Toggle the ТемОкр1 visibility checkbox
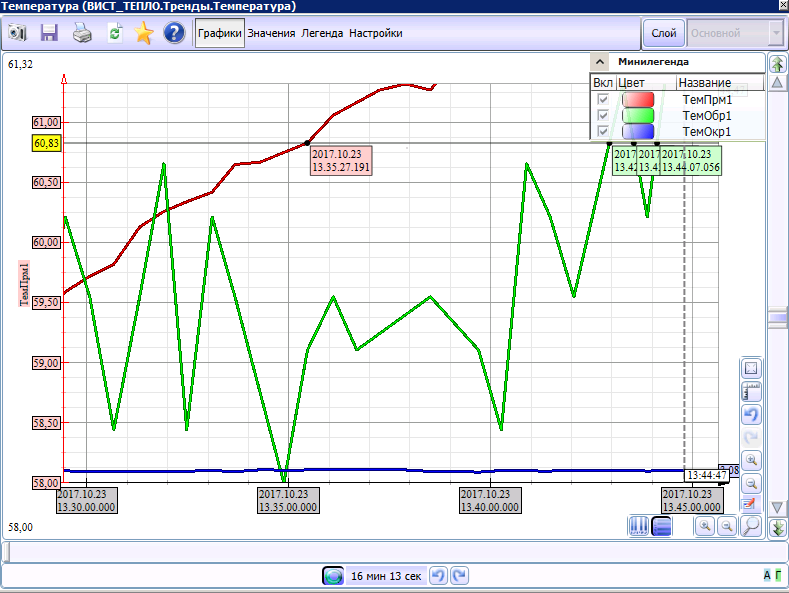 click(602, 131)
